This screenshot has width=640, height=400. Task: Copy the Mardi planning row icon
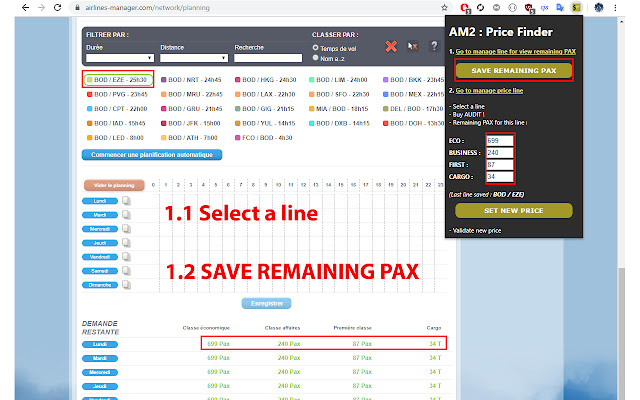(127, 215)
